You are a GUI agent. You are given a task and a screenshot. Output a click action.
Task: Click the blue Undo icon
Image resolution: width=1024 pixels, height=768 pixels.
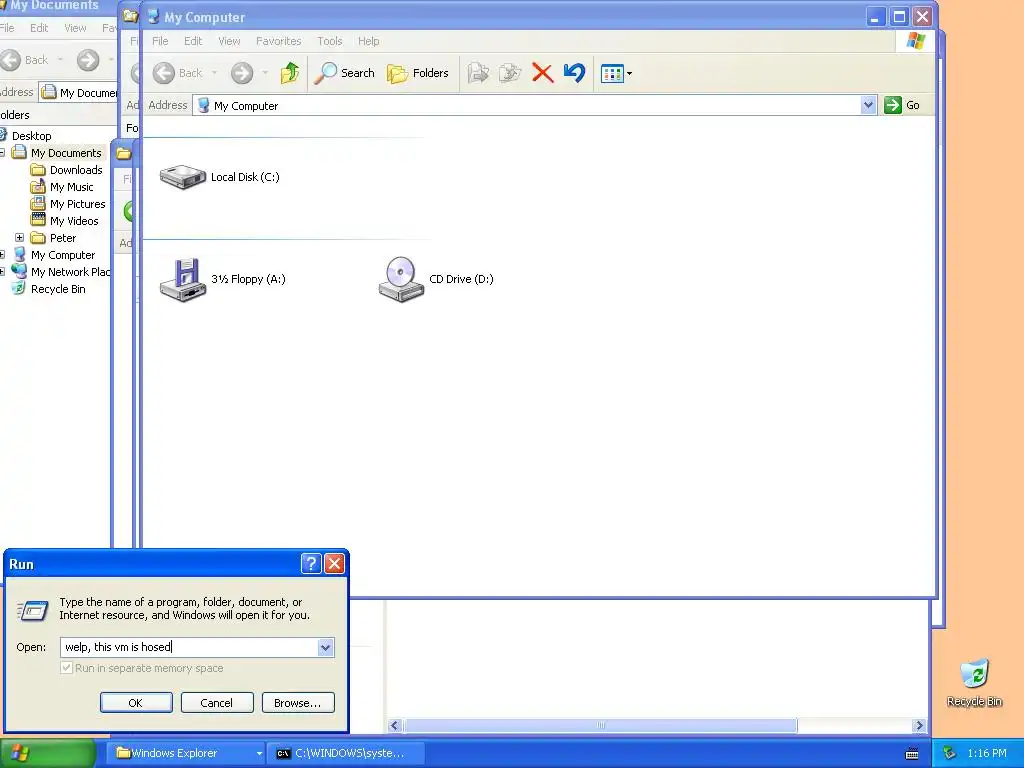575,73
